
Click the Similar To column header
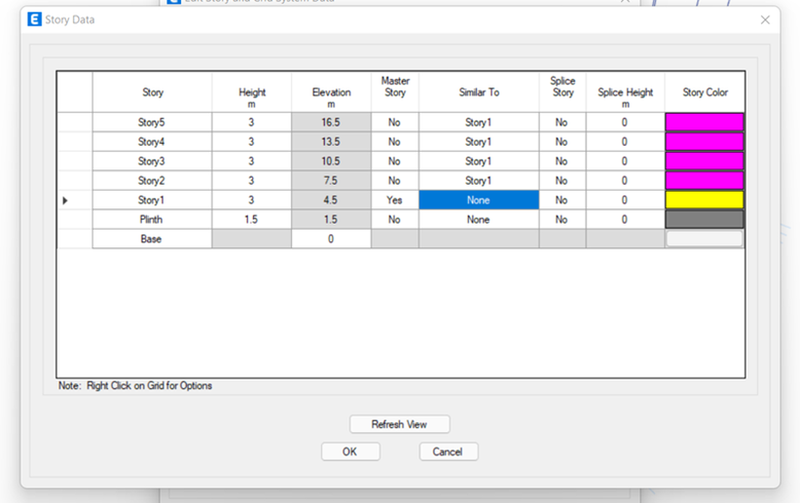tap(479, 92)
